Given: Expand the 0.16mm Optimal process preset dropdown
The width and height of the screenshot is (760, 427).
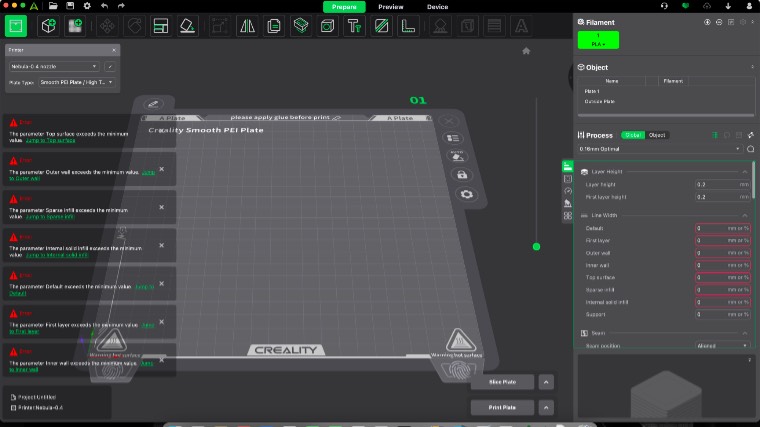Looking at the screenshot, I should [660, 149].
